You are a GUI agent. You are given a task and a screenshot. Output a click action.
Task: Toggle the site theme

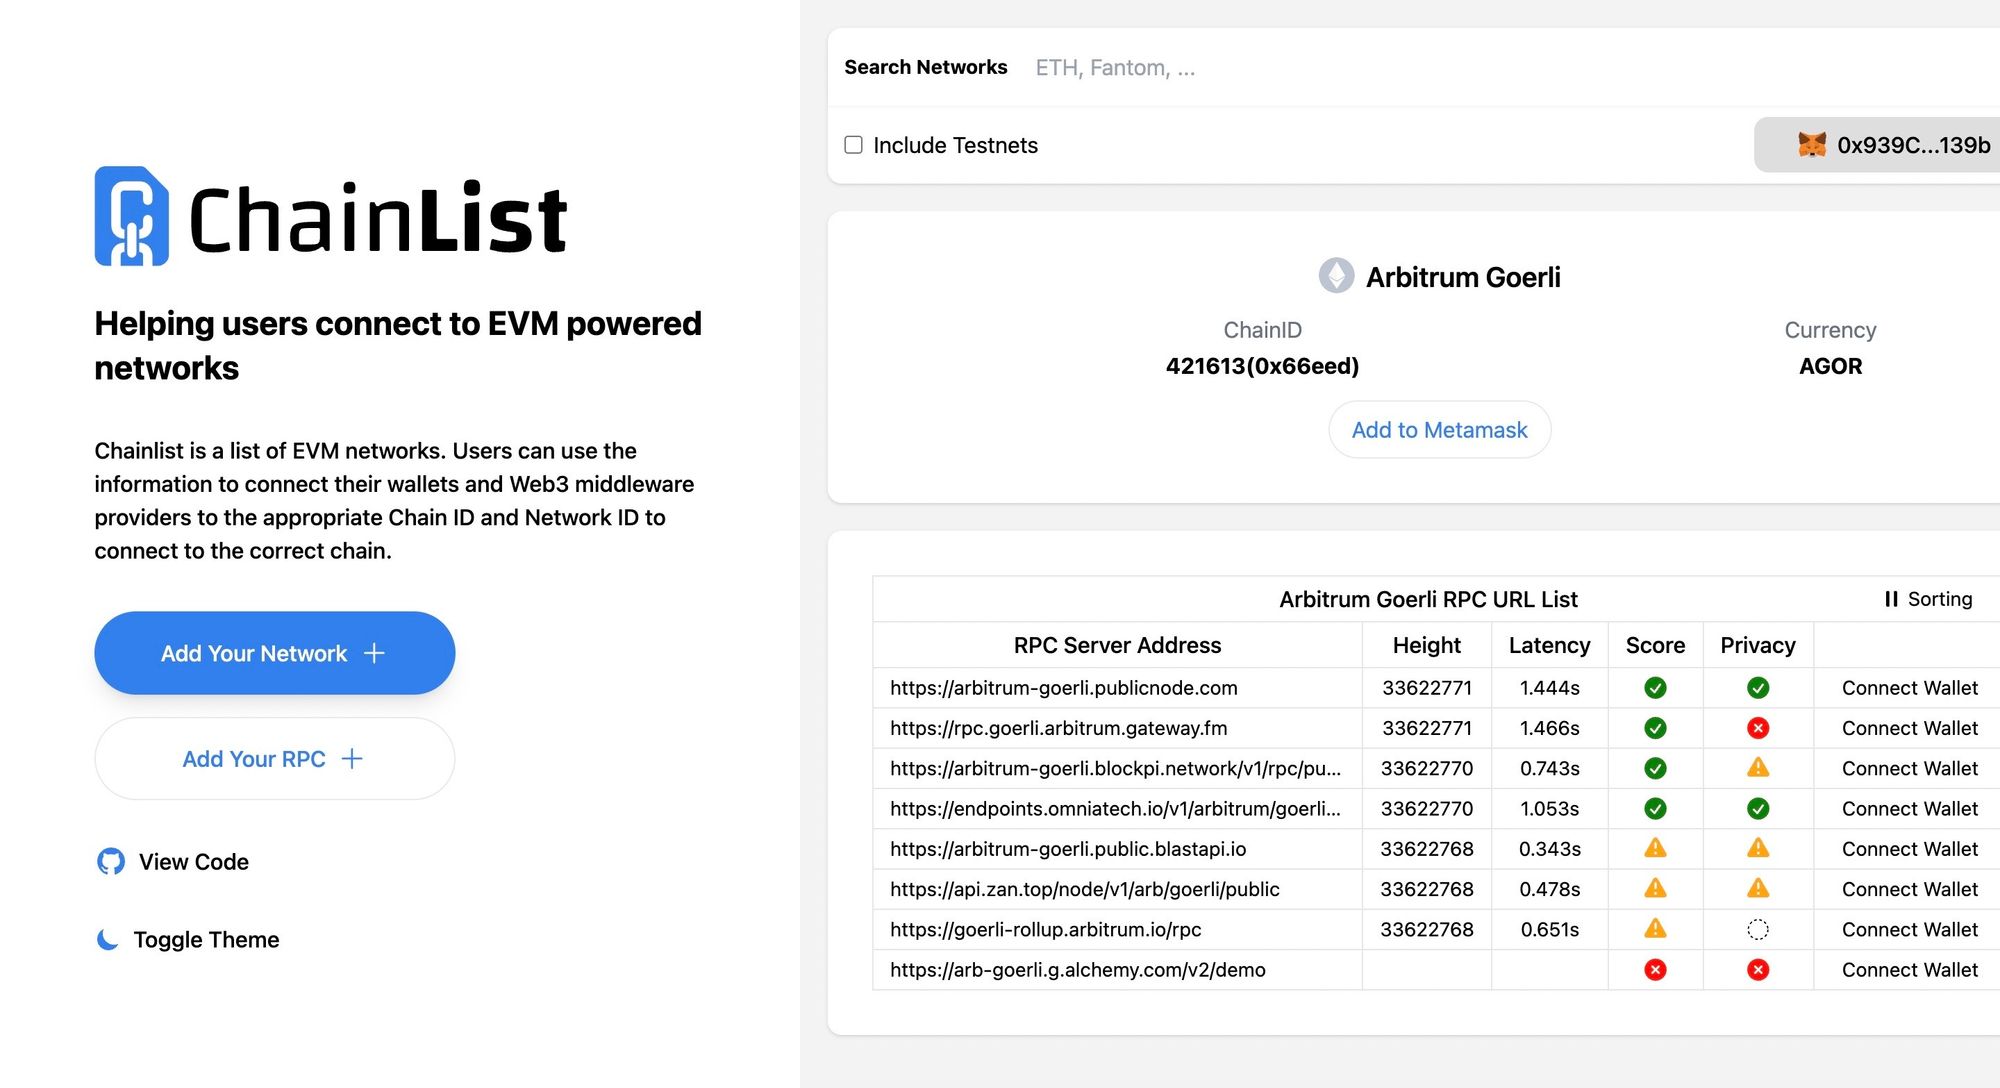[187, 939]
